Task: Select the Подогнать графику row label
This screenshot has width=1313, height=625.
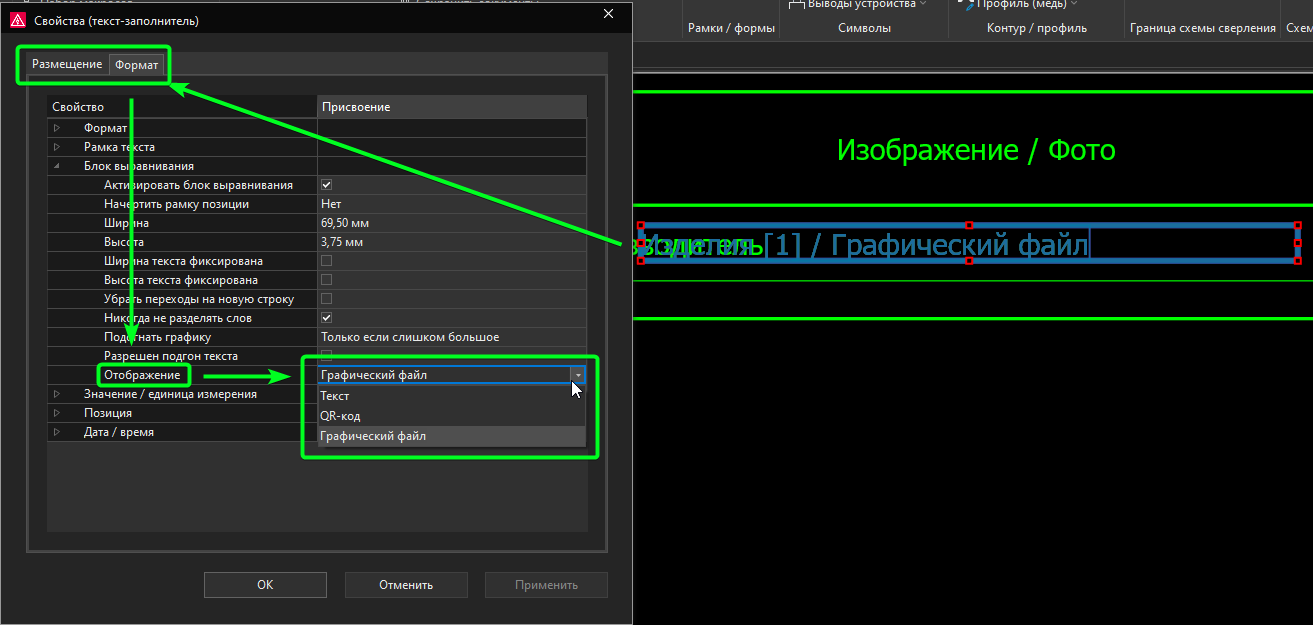Action: click(x=157, y=337)
